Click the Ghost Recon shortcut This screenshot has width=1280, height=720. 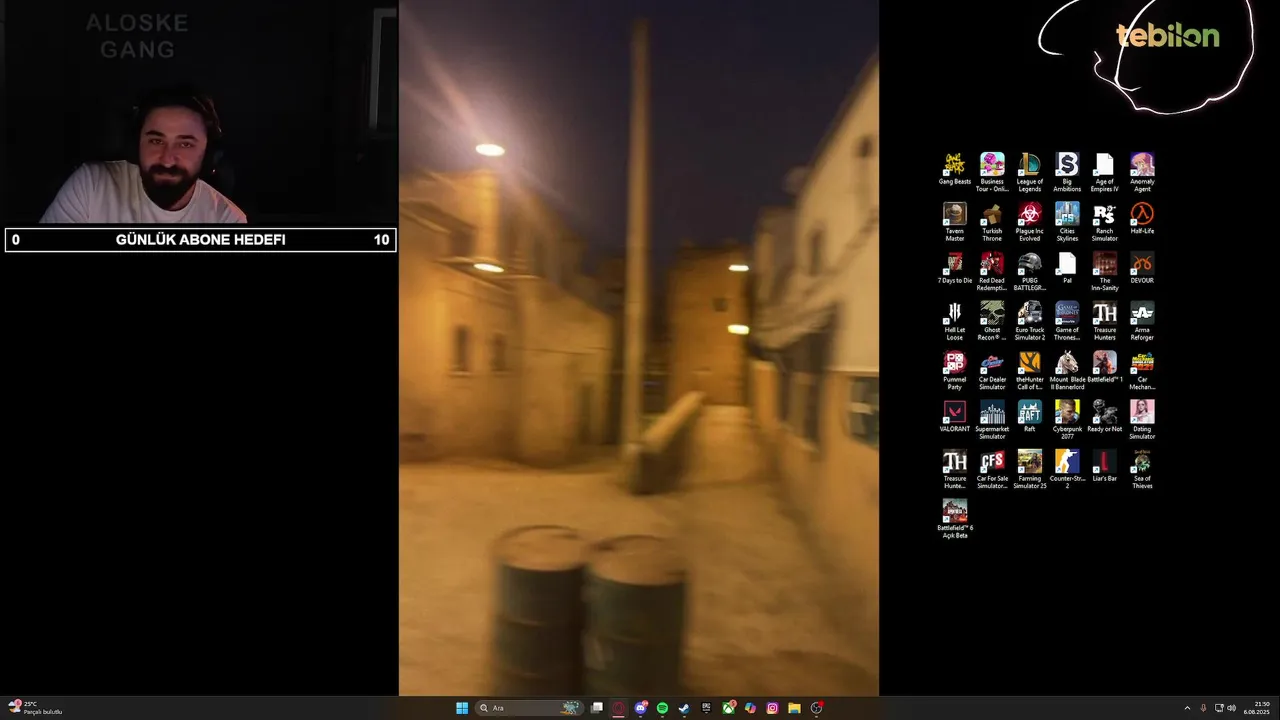992,321
